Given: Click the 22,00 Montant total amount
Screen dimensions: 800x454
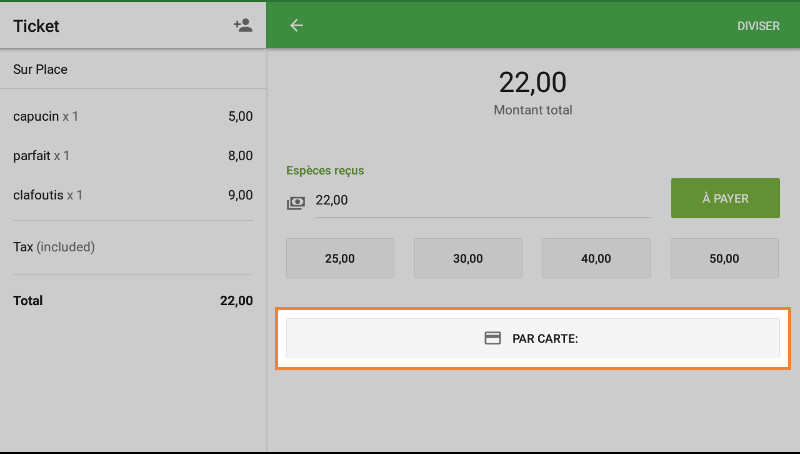Looking at the screenshot, I should pyautogui.click(x=532, y=82).
